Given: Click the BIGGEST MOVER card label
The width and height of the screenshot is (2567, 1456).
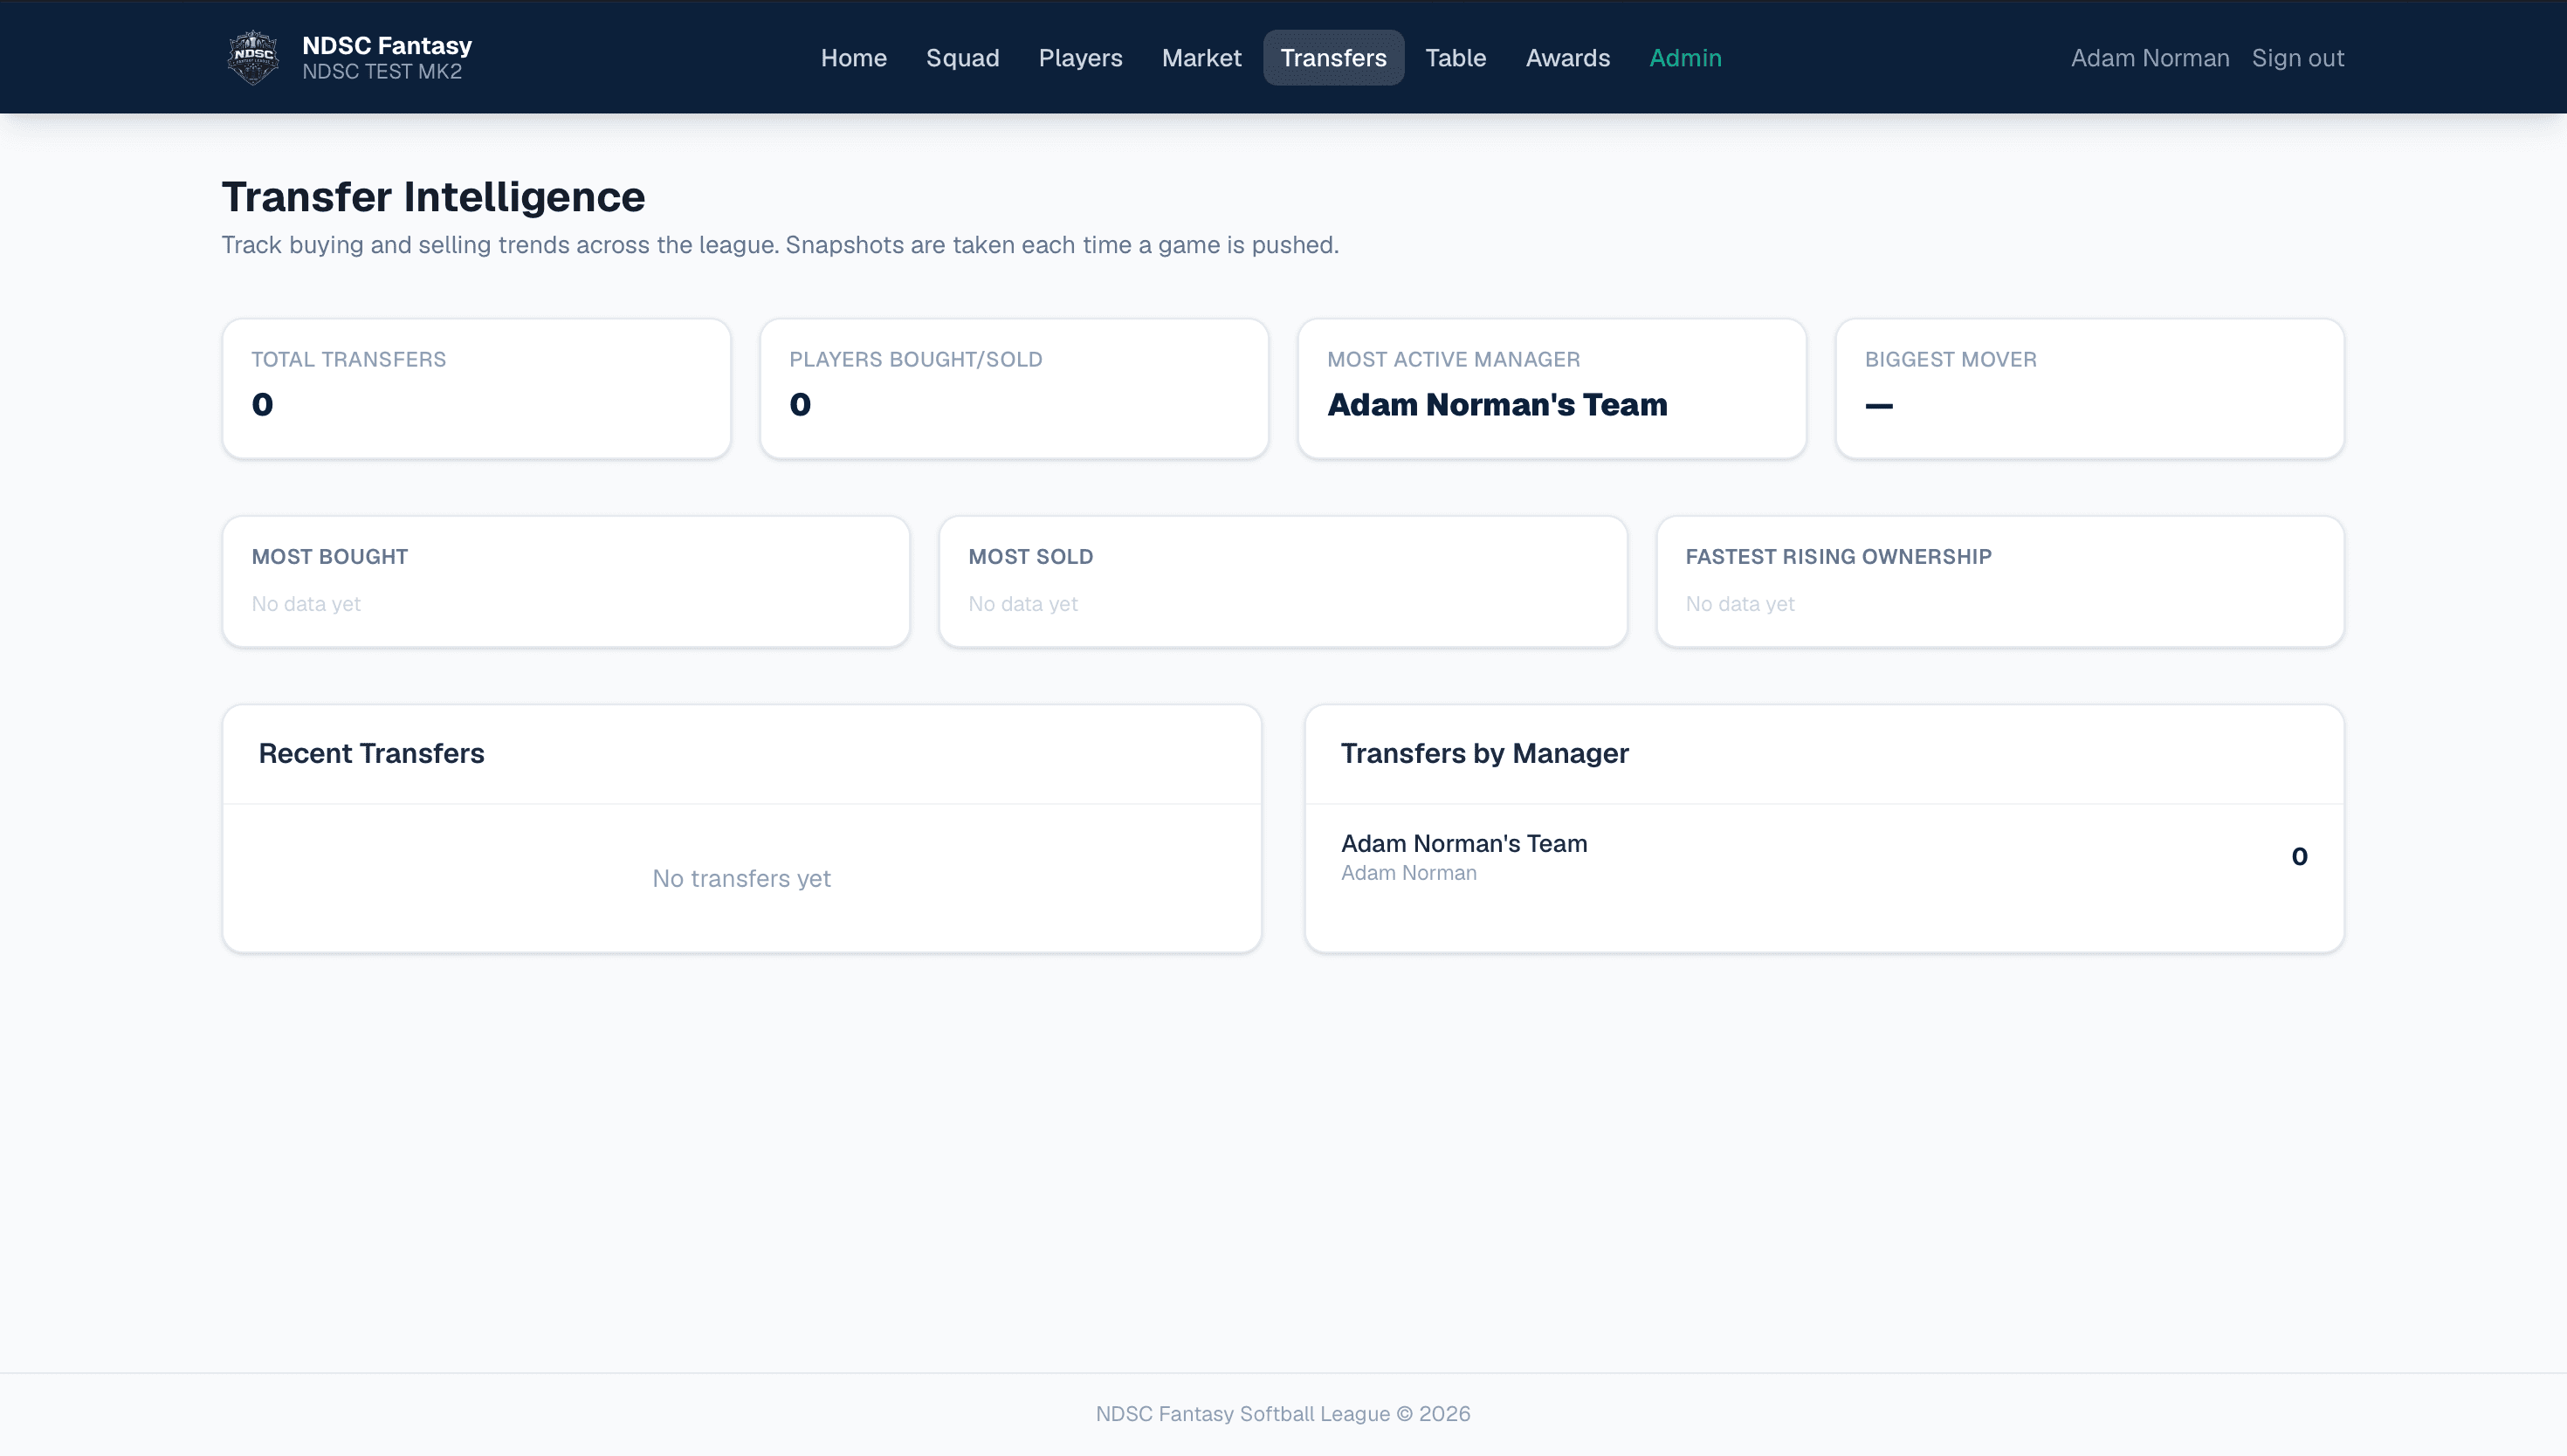Looking at the screenshot, I should (x=1950, y=359).
